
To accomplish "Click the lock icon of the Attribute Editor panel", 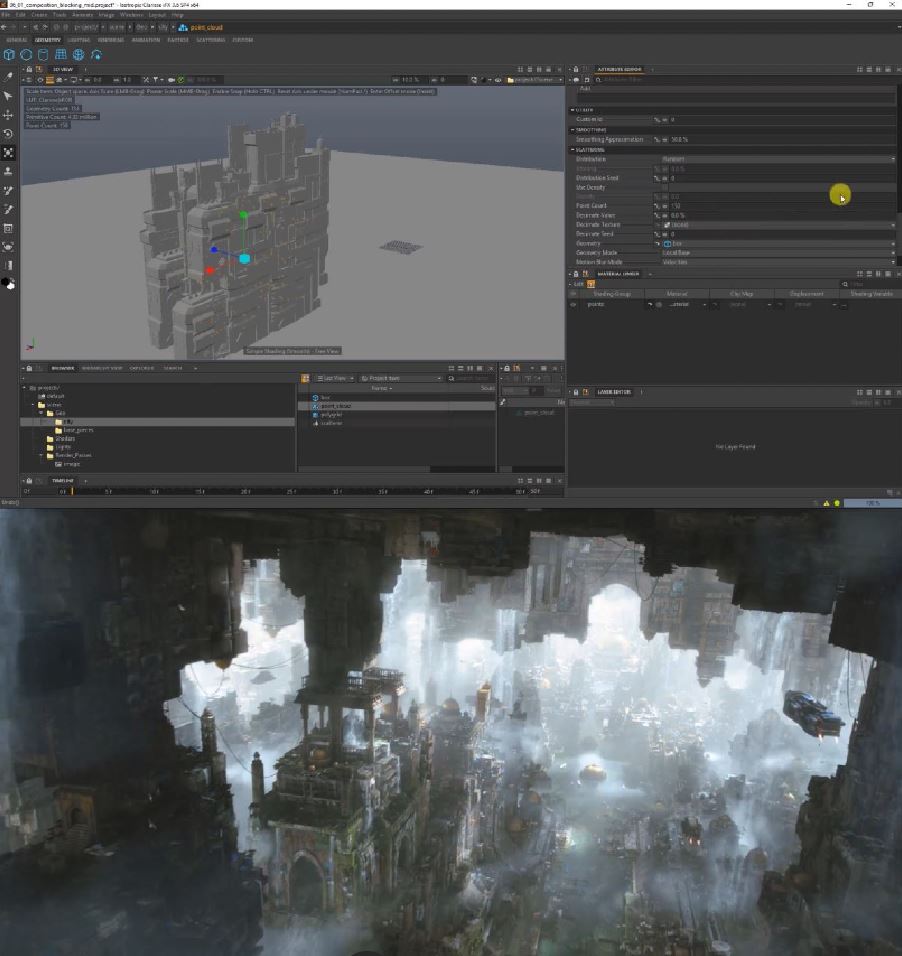I will (x=575, y=70).
